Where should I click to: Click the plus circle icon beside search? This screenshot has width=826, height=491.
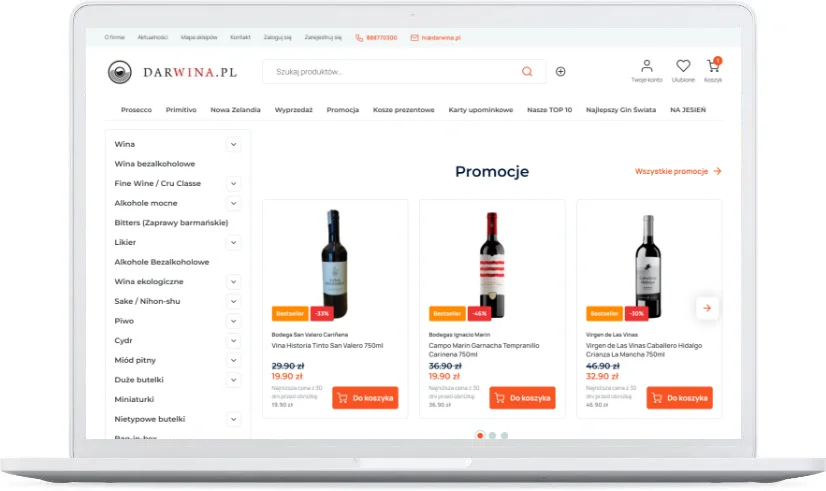560,72
